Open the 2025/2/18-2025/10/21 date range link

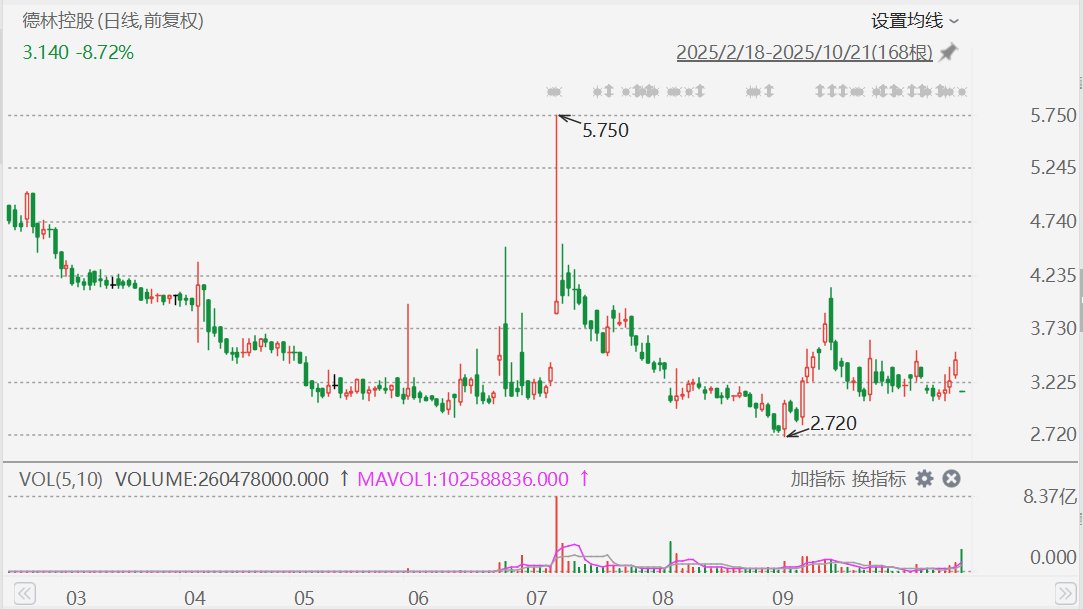pyautogui.click(x=804, y=52)
